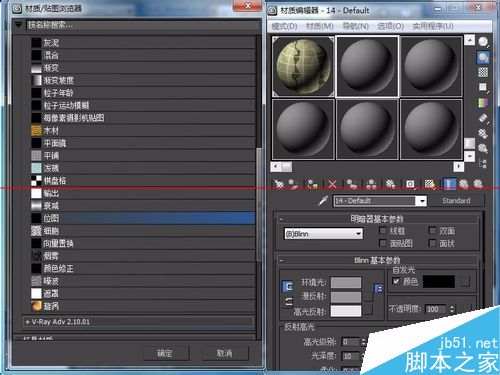500x375 pixels.
Task: Click the Go Forward to Sibling icon
Action: pyautogui.click(x=478, y=184)
